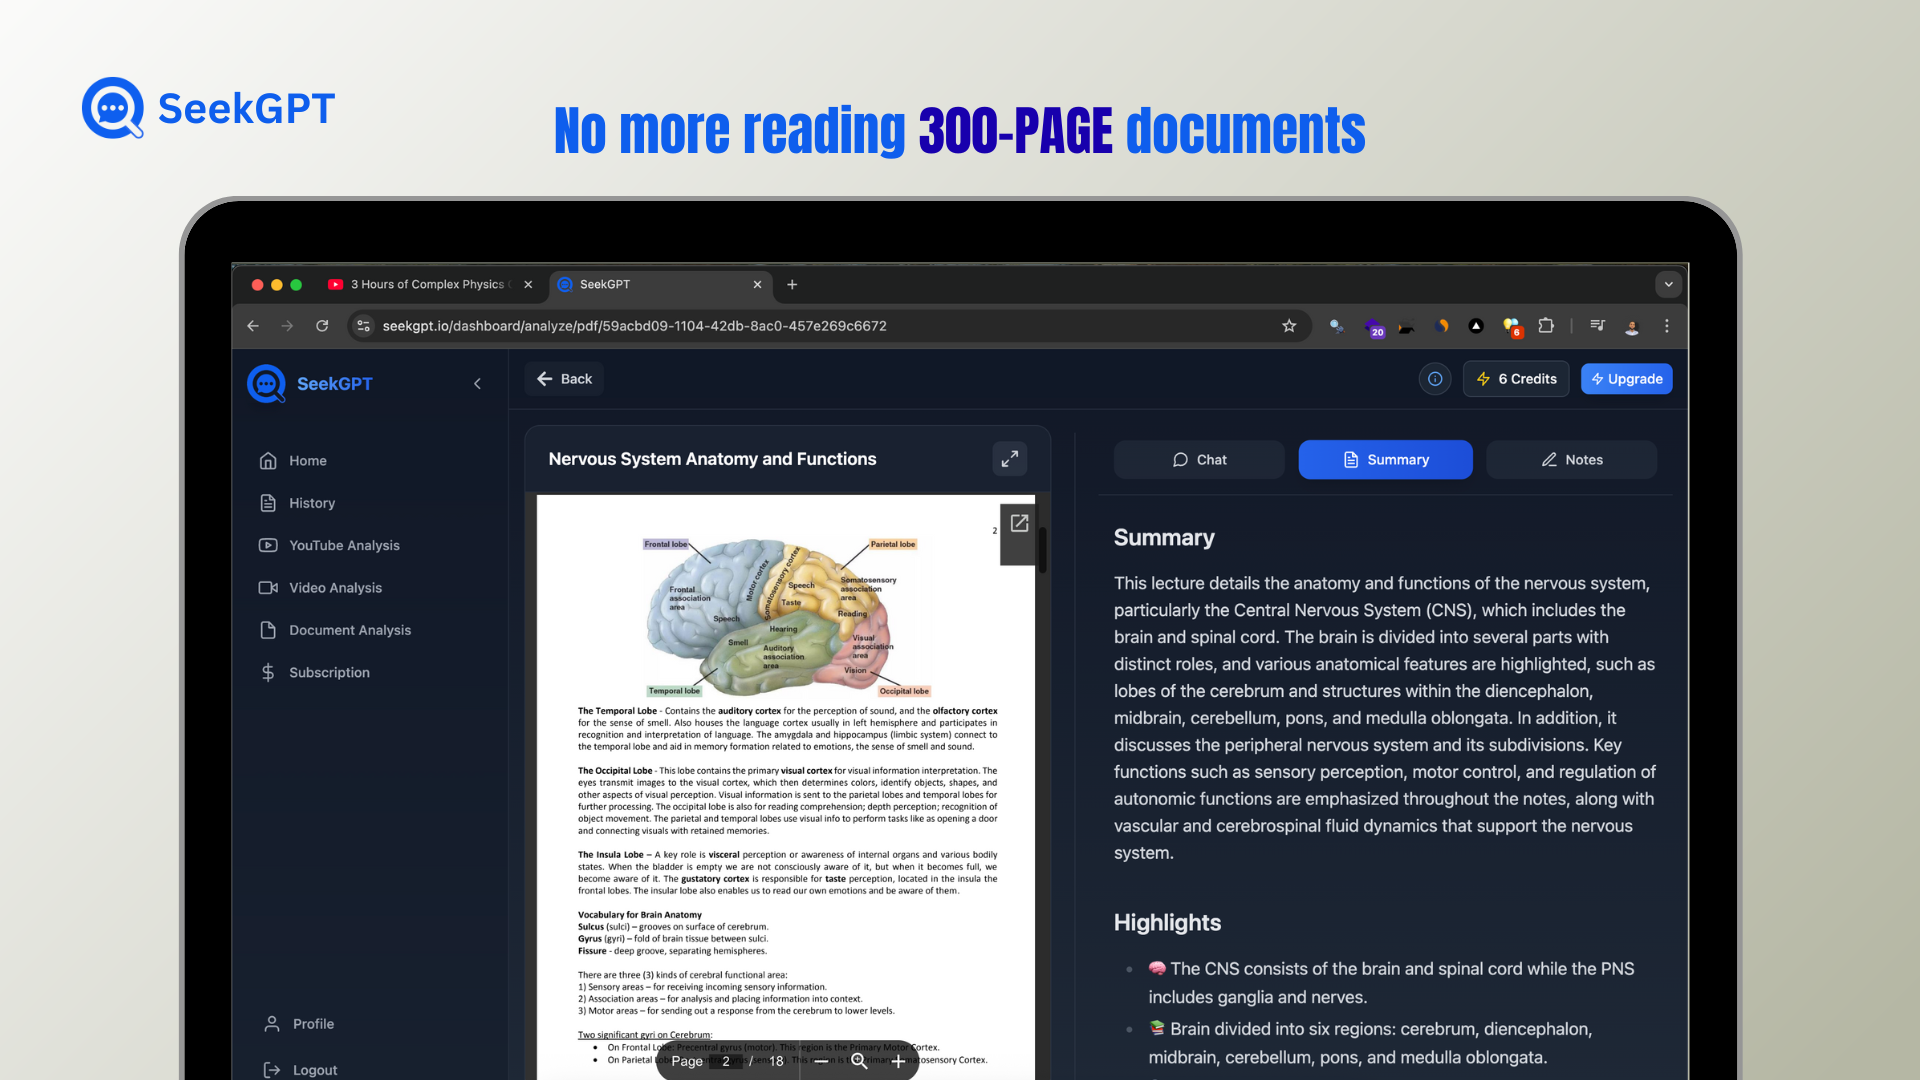
Task: View site information in the address bar
Action: [x=364, y=326]
